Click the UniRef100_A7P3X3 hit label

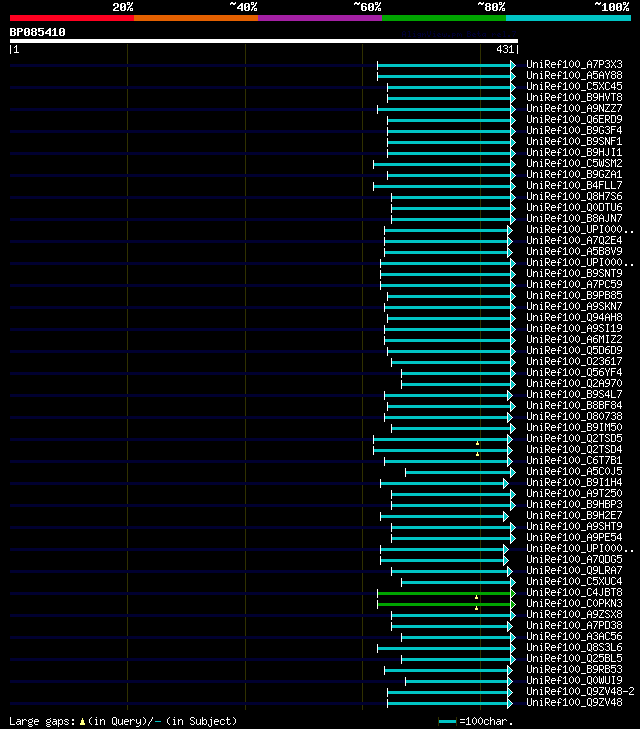(x=574, y=65)
